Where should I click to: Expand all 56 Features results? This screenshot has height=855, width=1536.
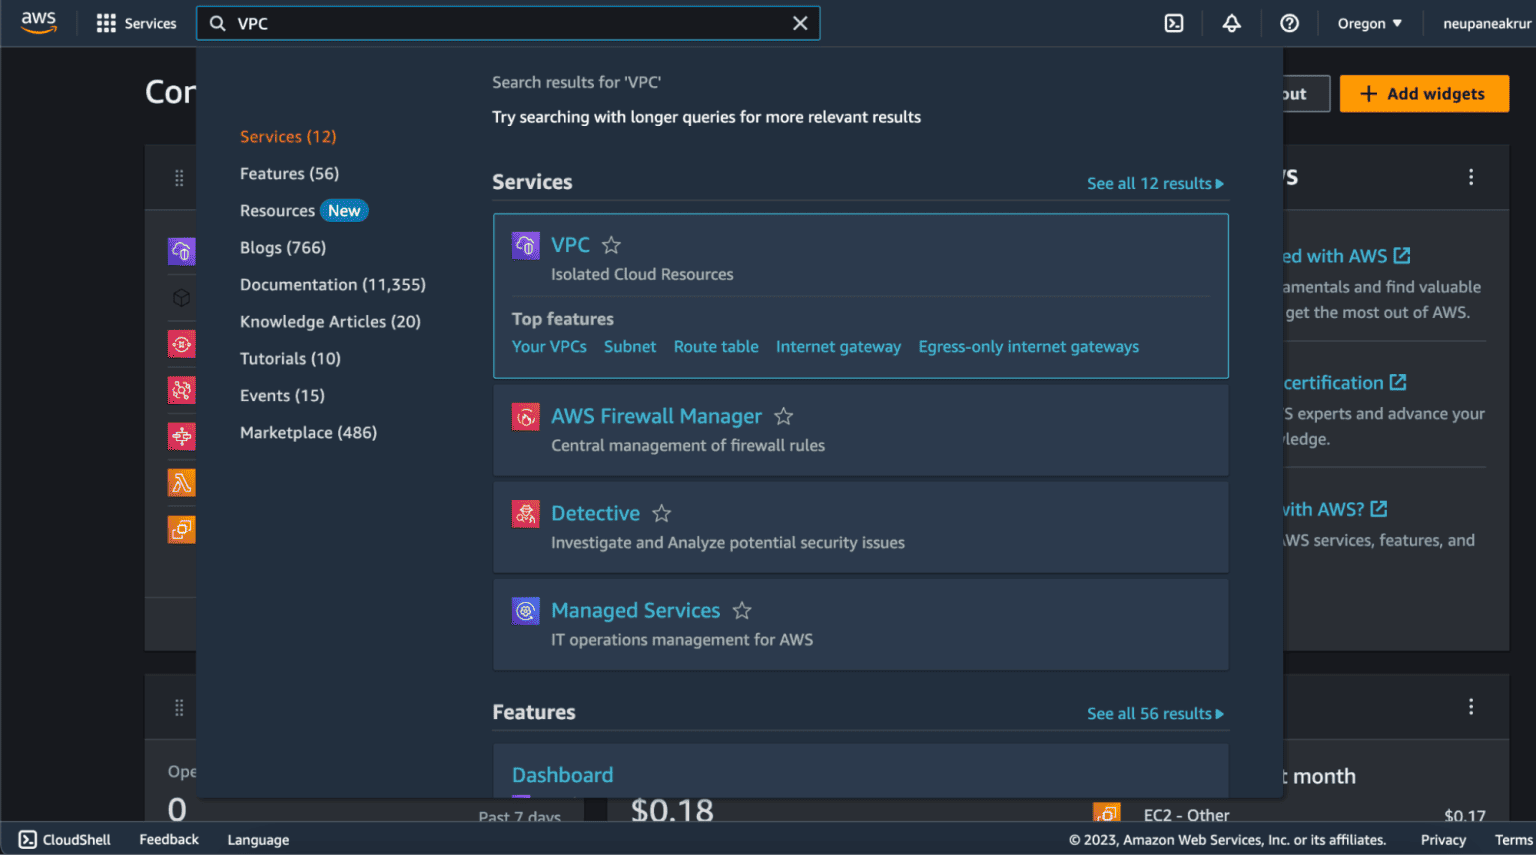(1155, 714)
